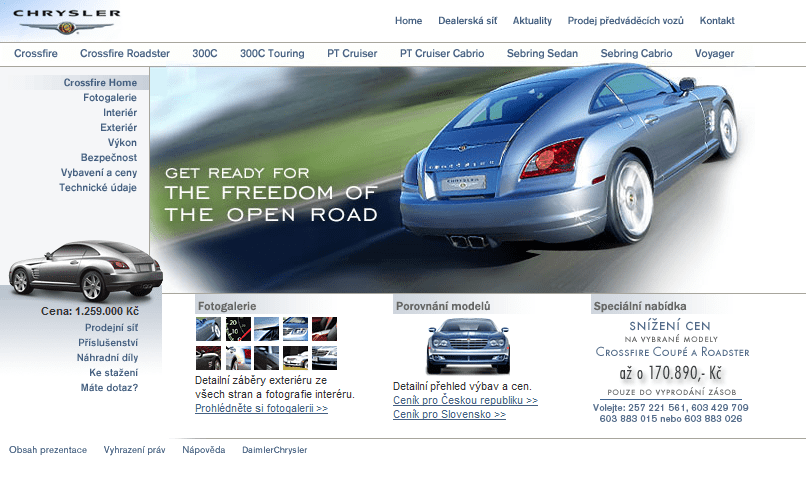The height and width of the screenshot is (480, 806).
Task: Open the Bezpečnost sidebar link
Action: [x=108, y=157]
